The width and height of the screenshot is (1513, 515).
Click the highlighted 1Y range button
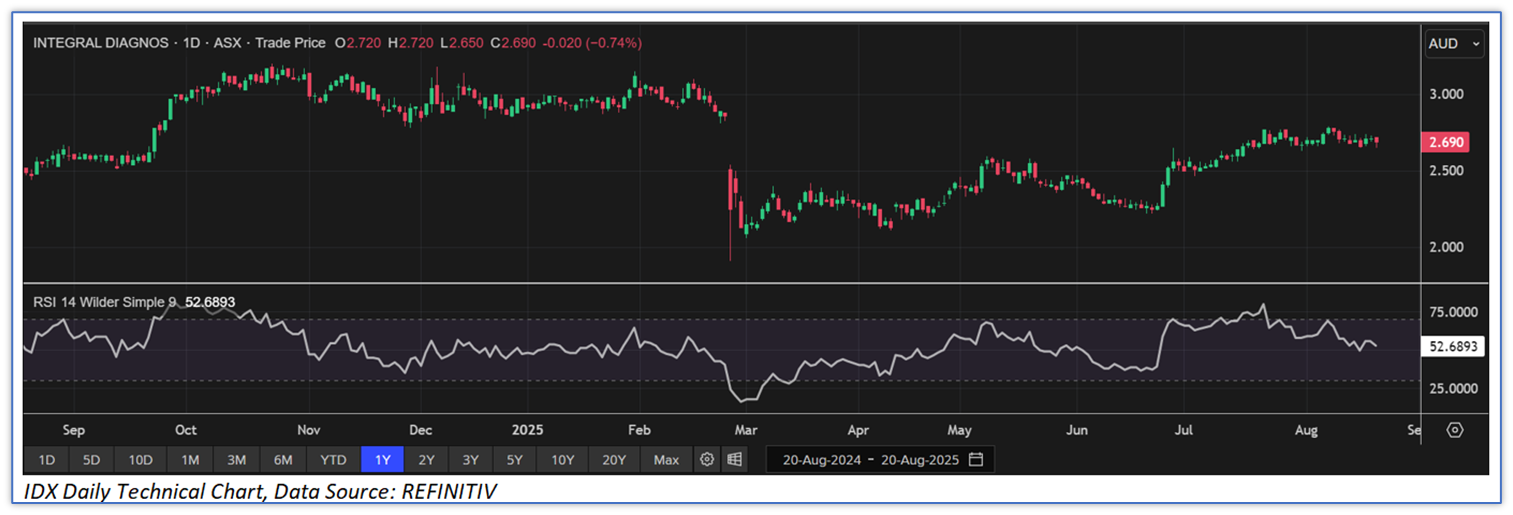(382, 460)
